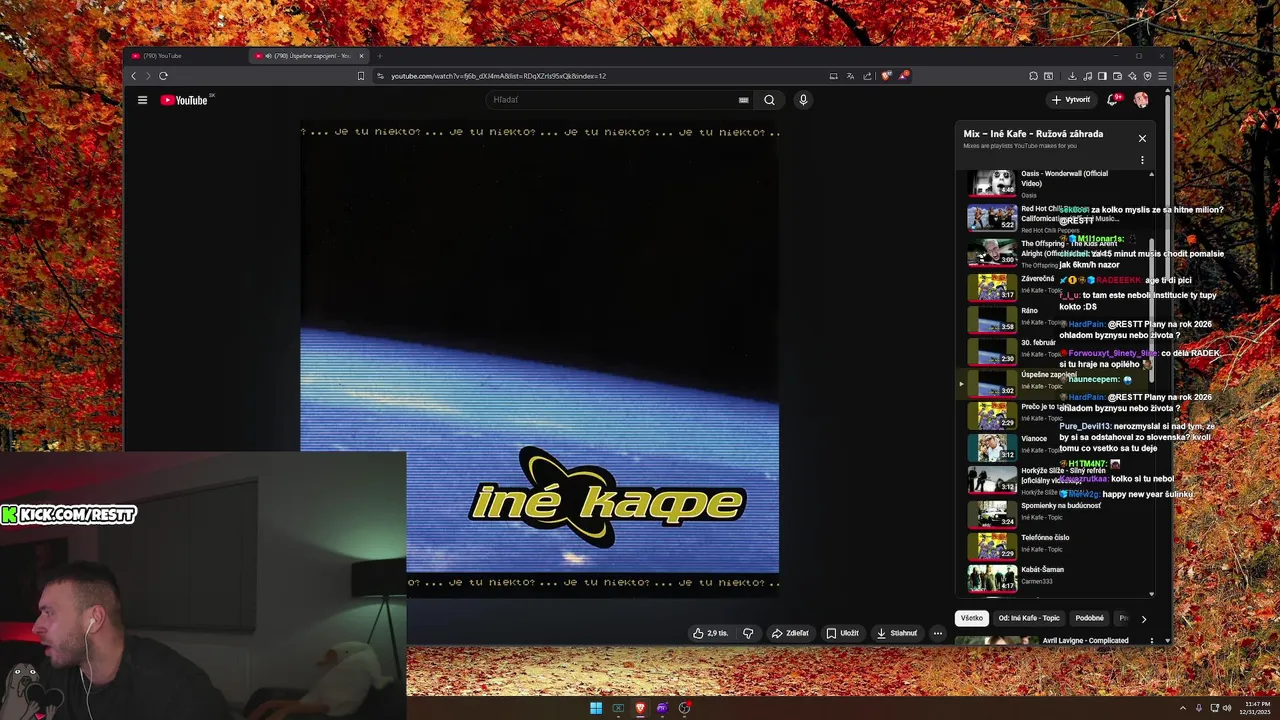Open a new browser tab
The height and width of the screenshot is (720, 1280).
tap(379, 56)
